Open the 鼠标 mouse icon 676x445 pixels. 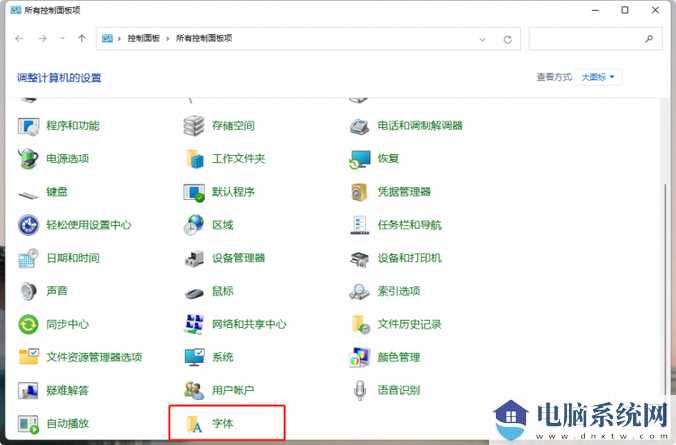pyautogui.click(x=194, y=293)
